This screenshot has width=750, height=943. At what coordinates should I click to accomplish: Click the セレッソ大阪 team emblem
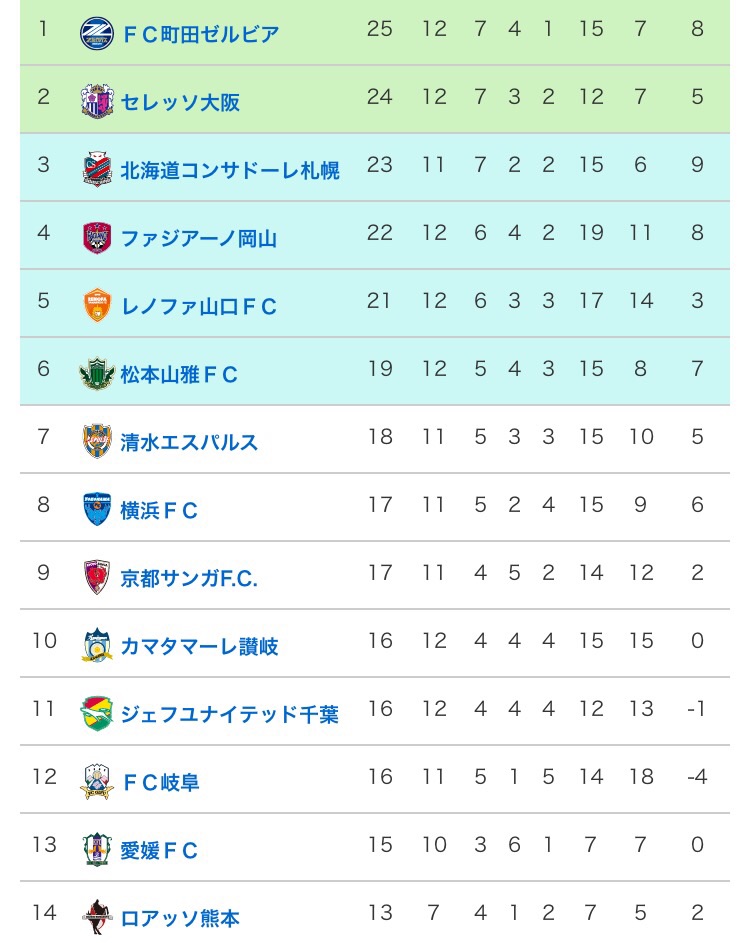coord(97,101)
